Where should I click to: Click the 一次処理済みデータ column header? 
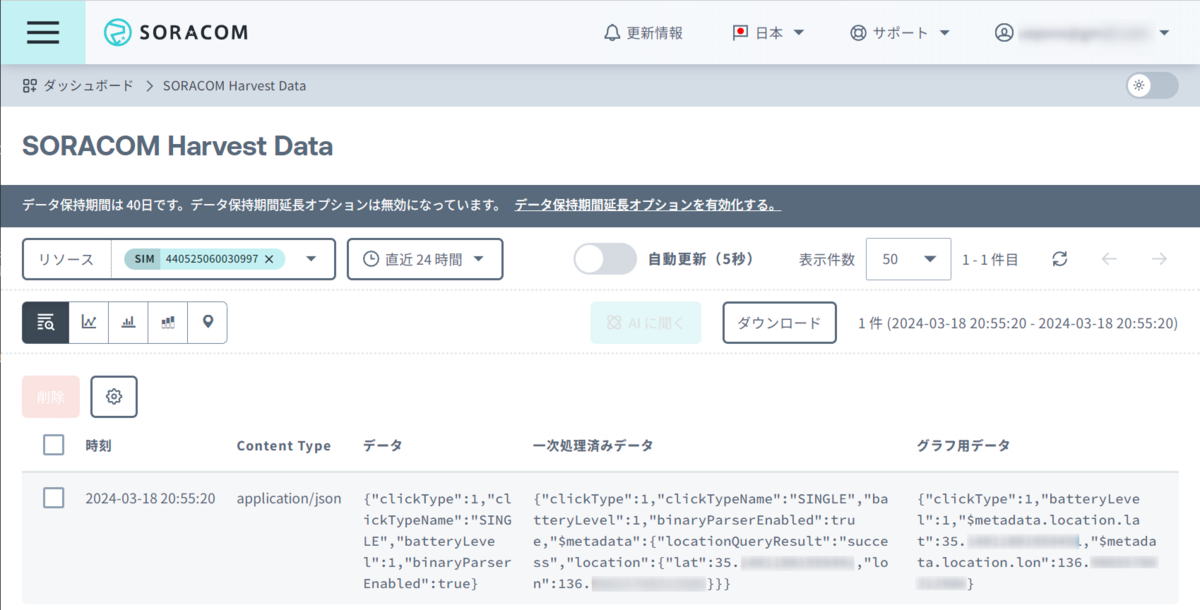[x=594, y=446]
